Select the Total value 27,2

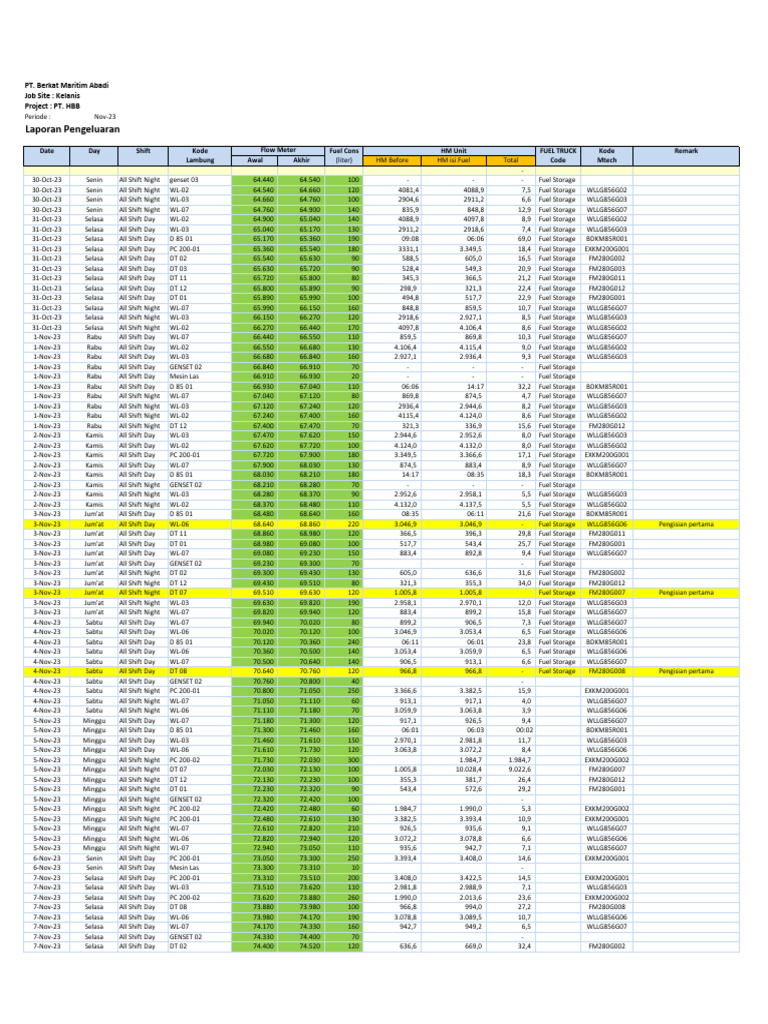(524, 907)
